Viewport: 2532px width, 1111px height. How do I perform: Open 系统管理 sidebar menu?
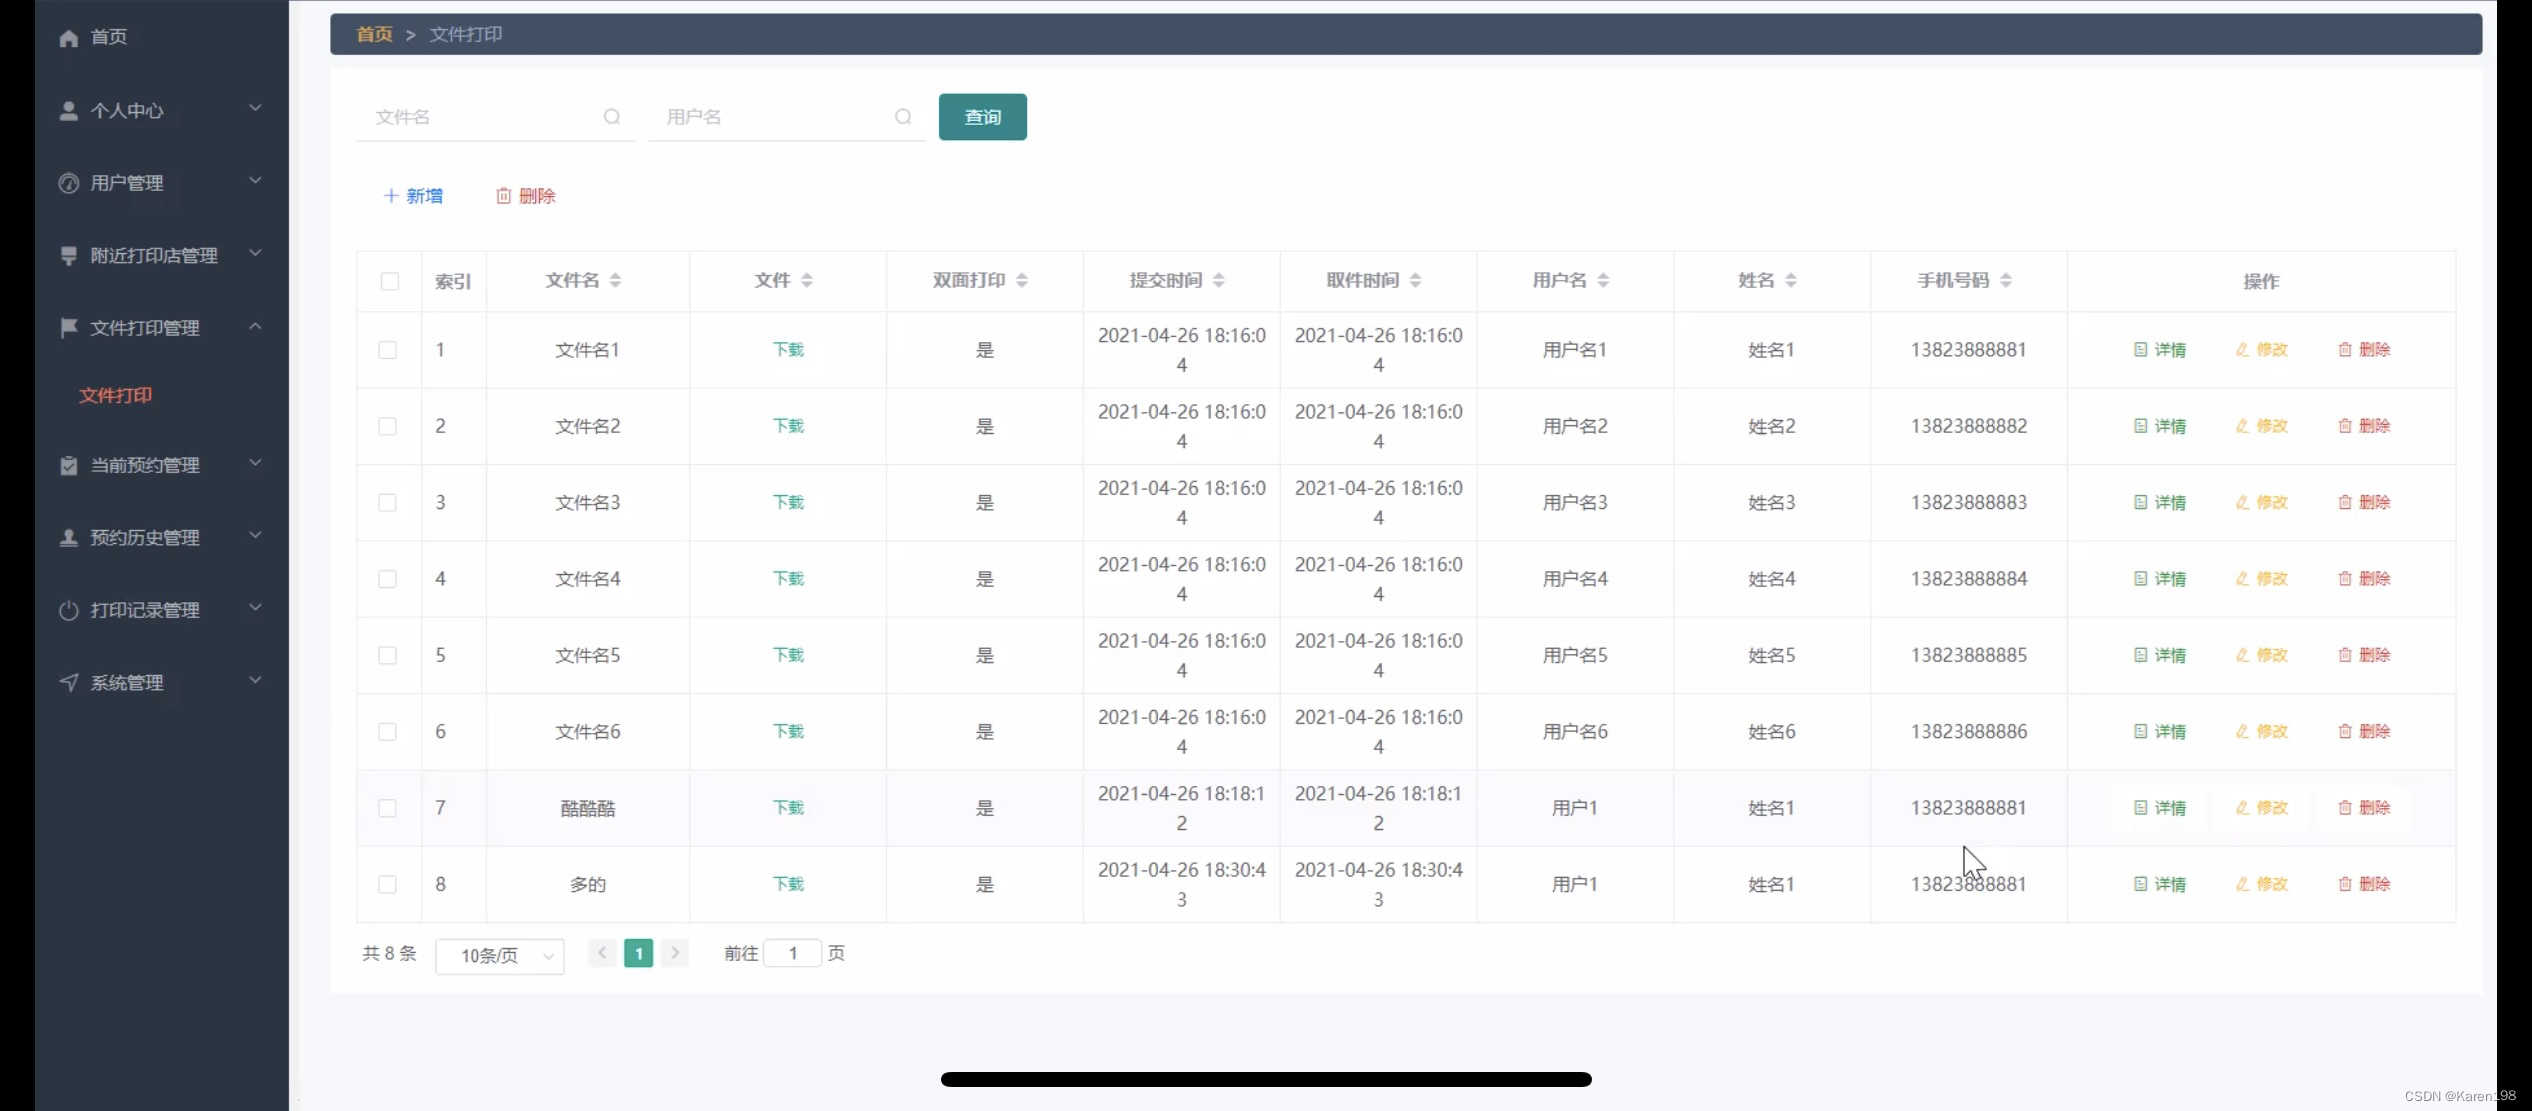[x=162, y=683]
